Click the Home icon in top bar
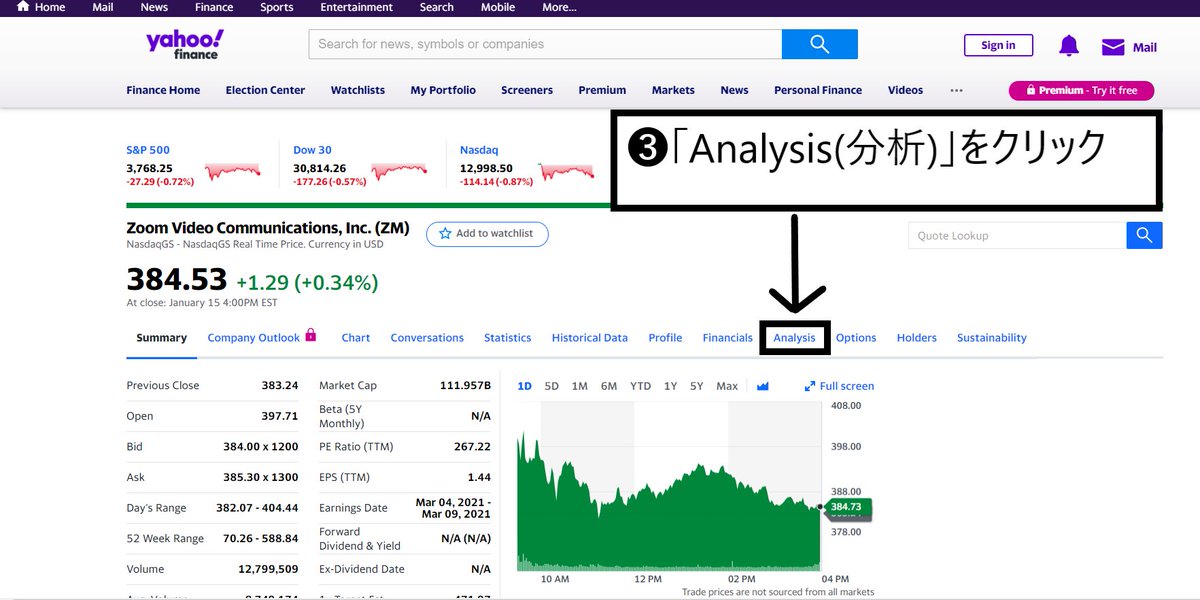 23,6
